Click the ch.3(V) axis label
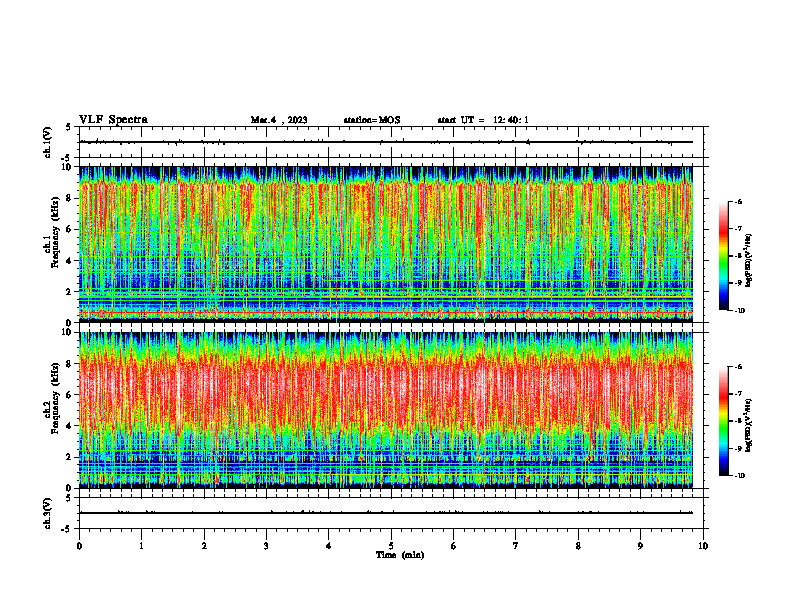The height and width of the screenshot is (612, 792). click(47, 513)
